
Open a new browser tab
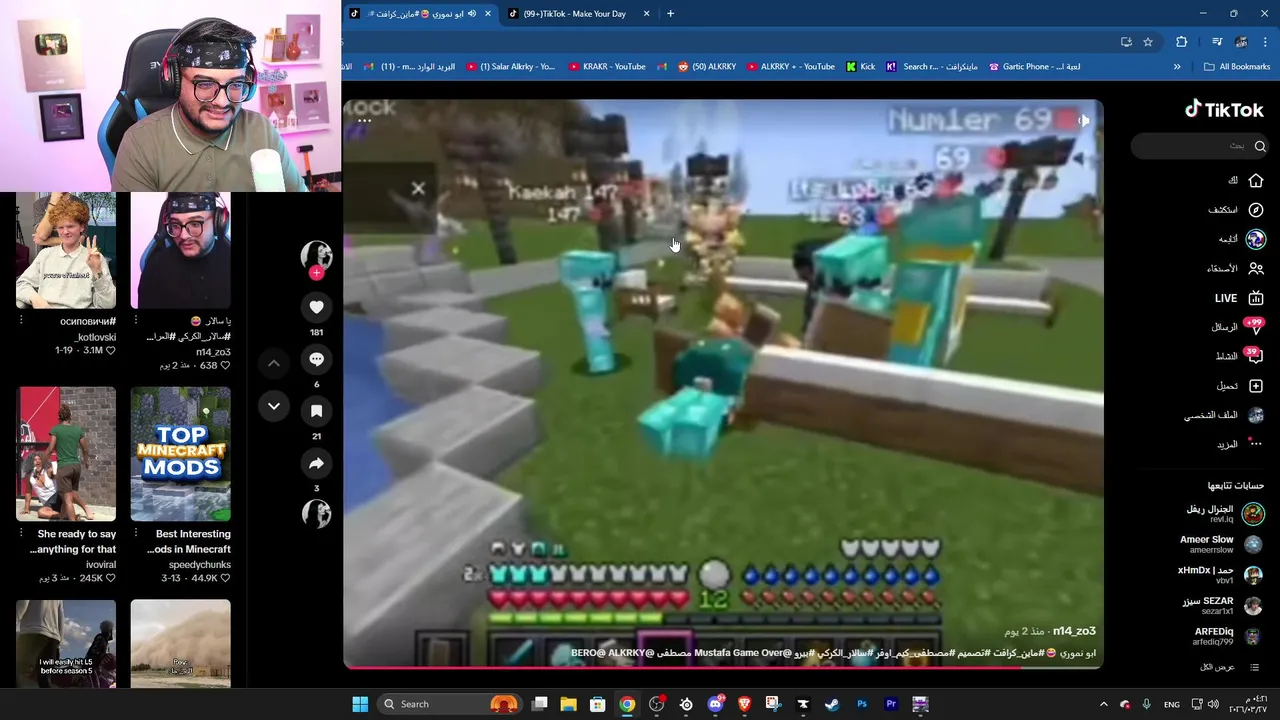(670, 14)
